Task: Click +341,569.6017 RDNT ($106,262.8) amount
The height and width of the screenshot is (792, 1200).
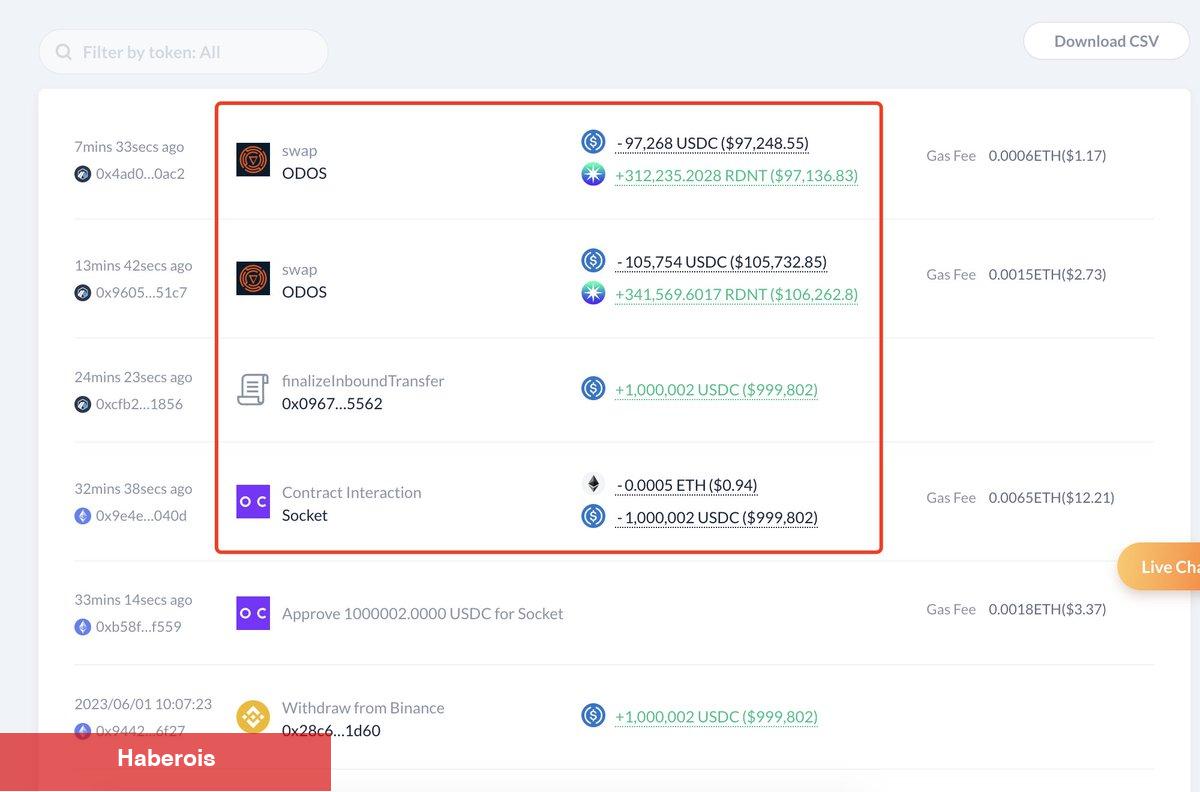Action: click(736, 295)
